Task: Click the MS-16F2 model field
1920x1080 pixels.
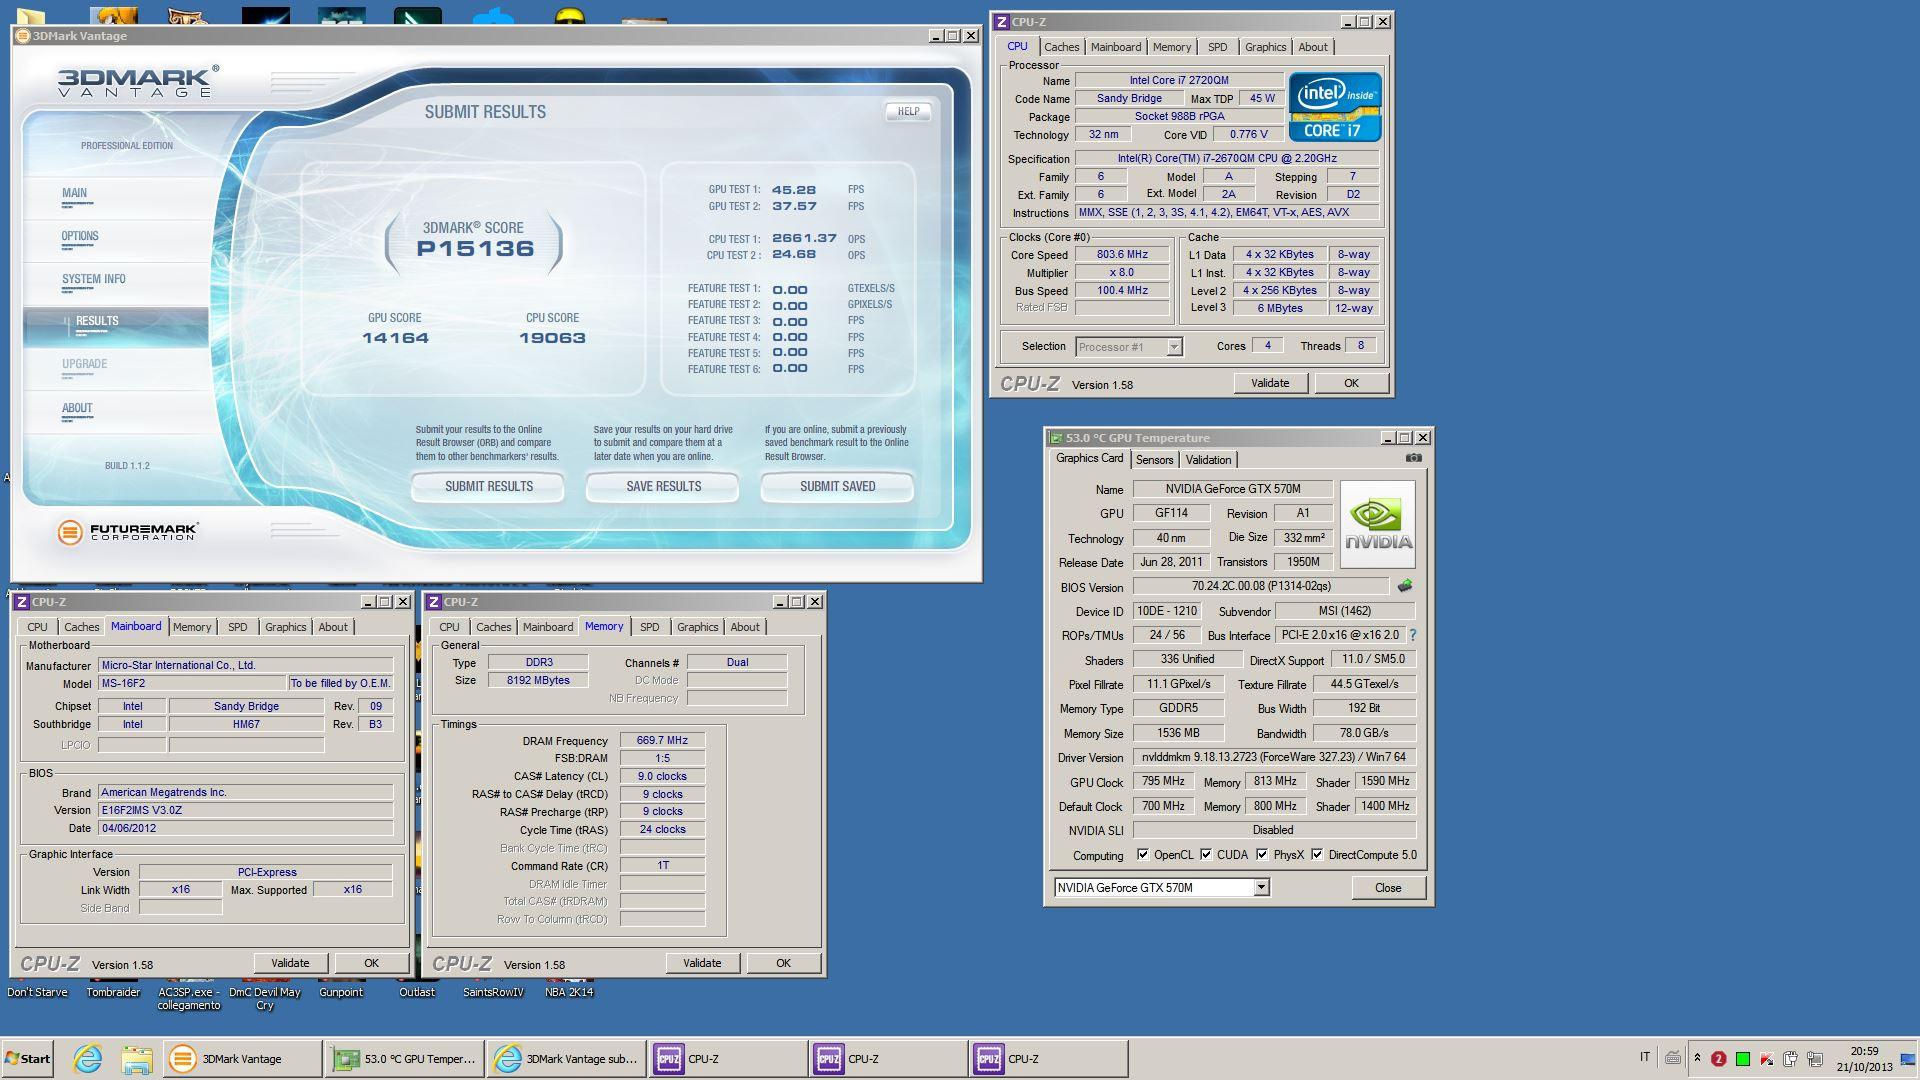Action: [192, 684]
